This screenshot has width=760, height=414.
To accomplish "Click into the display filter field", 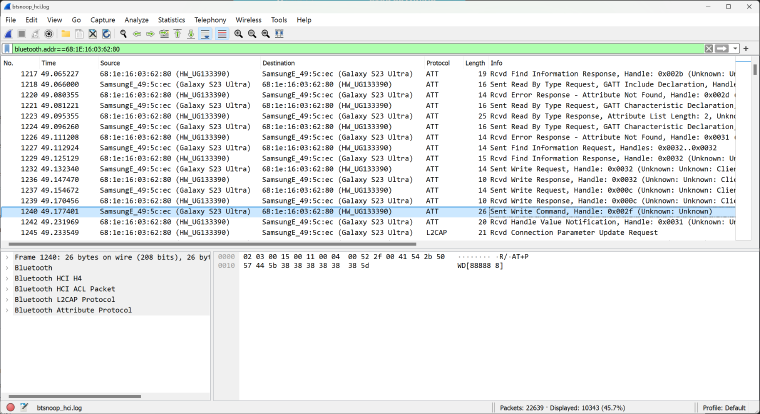I will coord(358,49).
